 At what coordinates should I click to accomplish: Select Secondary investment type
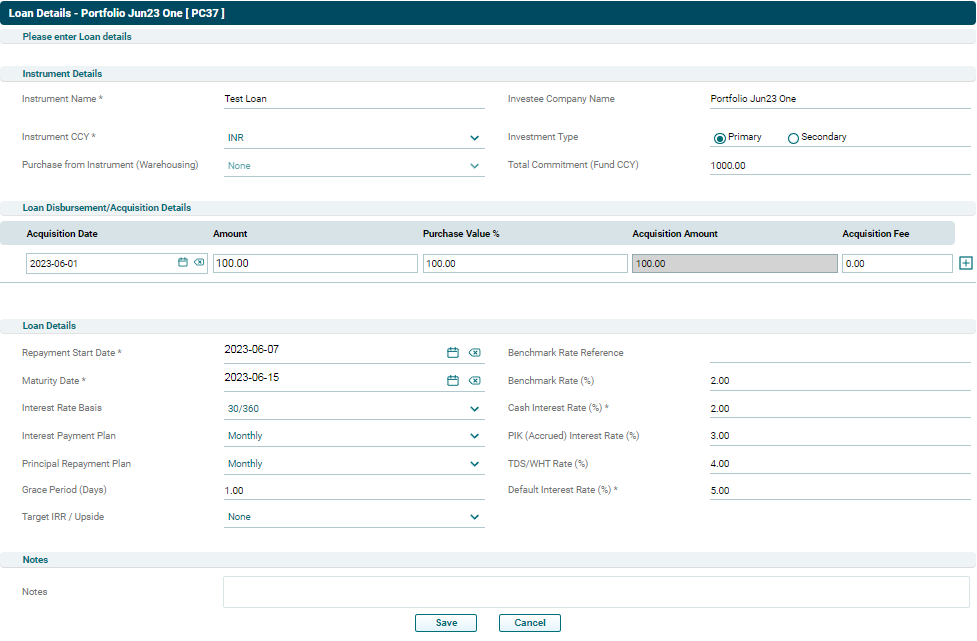coord(794,138)
